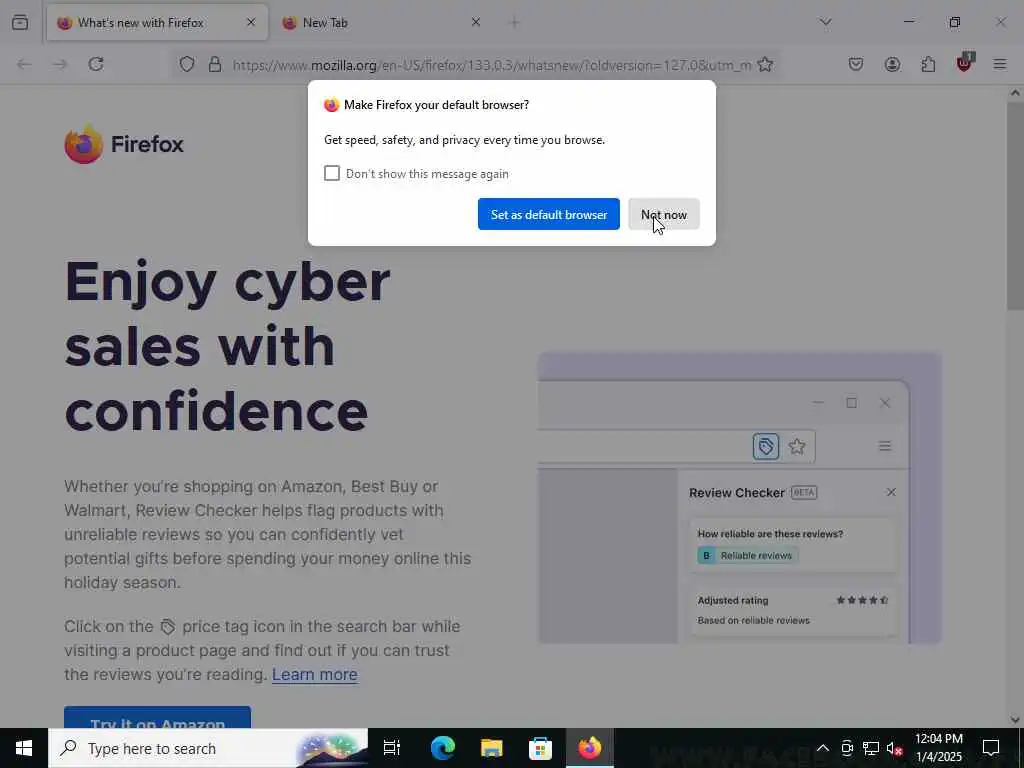
Task: Open the Firefox account menu icon
Action: point(892,64)
